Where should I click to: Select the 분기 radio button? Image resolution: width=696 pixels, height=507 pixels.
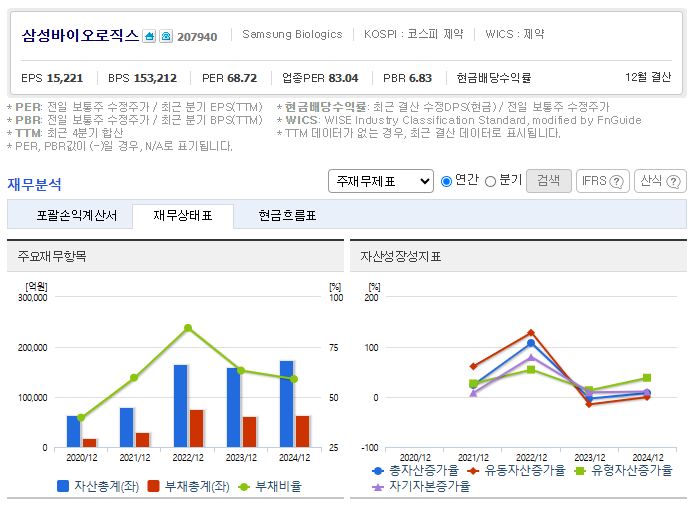point(490,181)
